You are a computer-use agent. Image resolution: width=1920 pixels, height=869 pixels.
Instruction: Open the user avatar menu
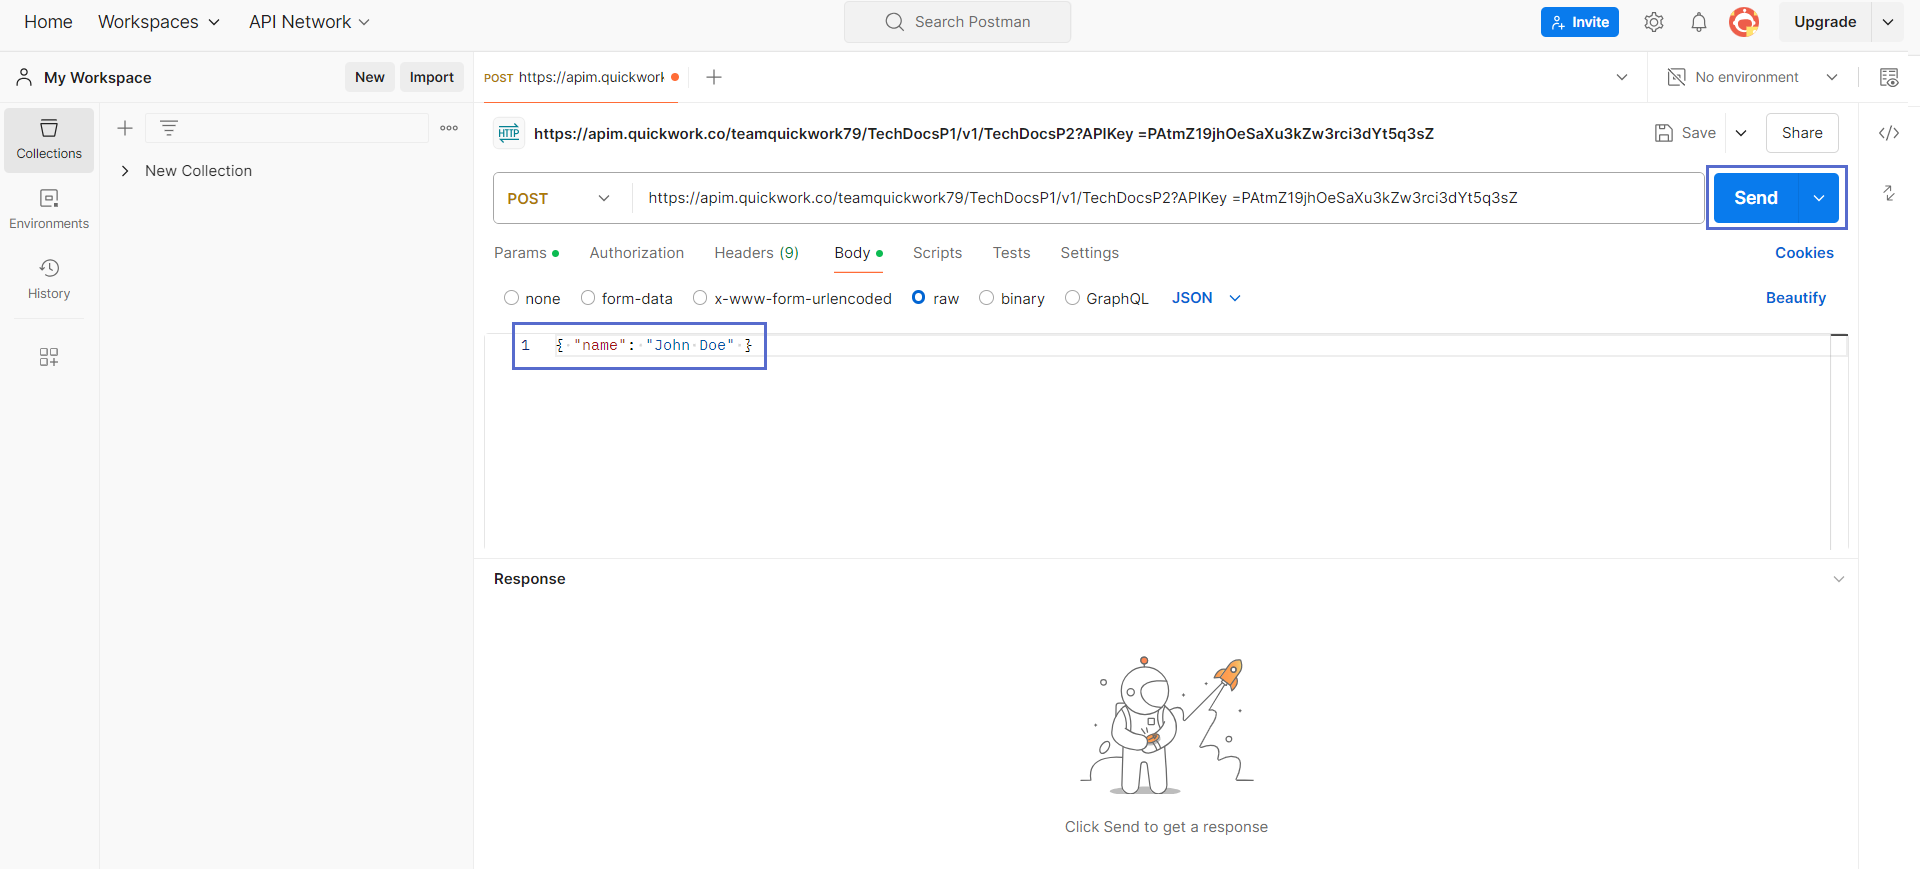tap(1744, 22)
